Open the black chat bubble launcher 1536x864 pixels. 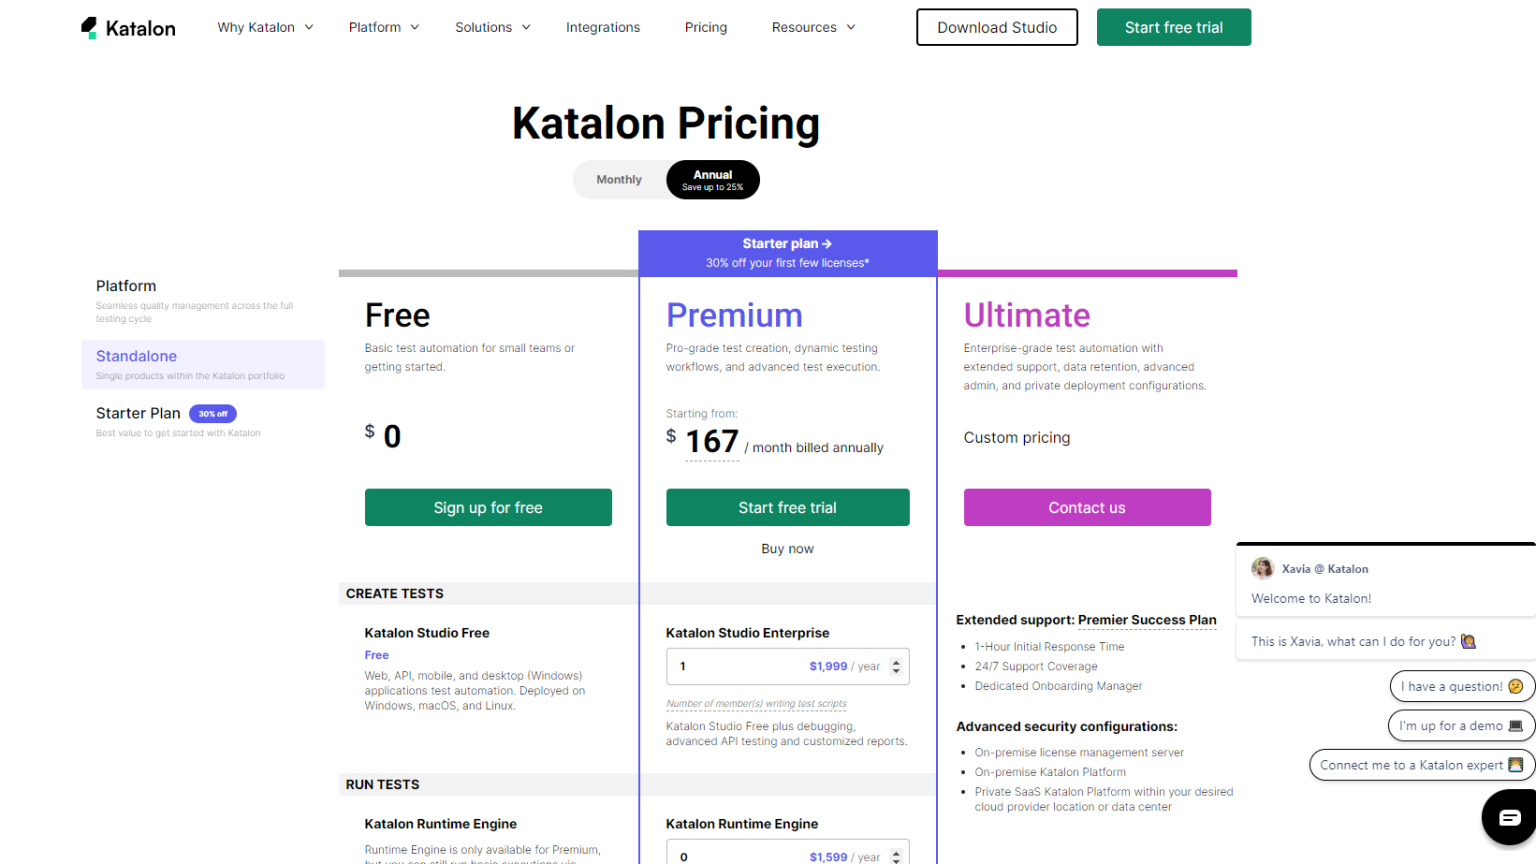pos(1509,817)
